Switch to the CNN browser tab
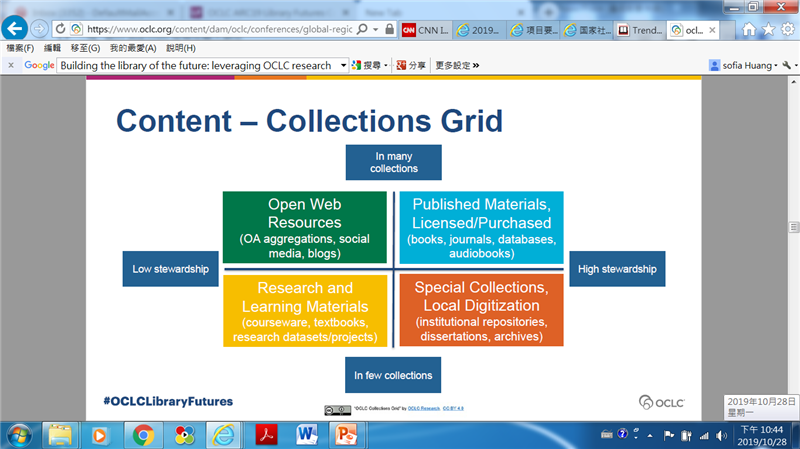800x449 pixels. tap(421, 30)
